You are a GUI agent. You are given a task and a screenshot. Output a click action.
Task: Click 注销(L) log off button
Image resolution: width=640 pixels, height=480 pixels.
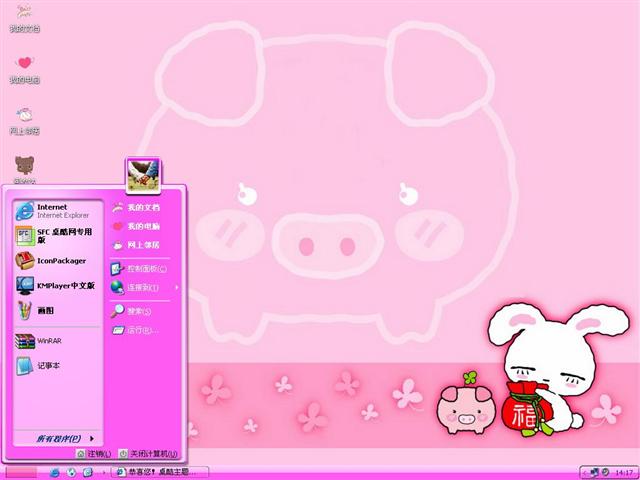pyautogui.click(x=94, y=454)
